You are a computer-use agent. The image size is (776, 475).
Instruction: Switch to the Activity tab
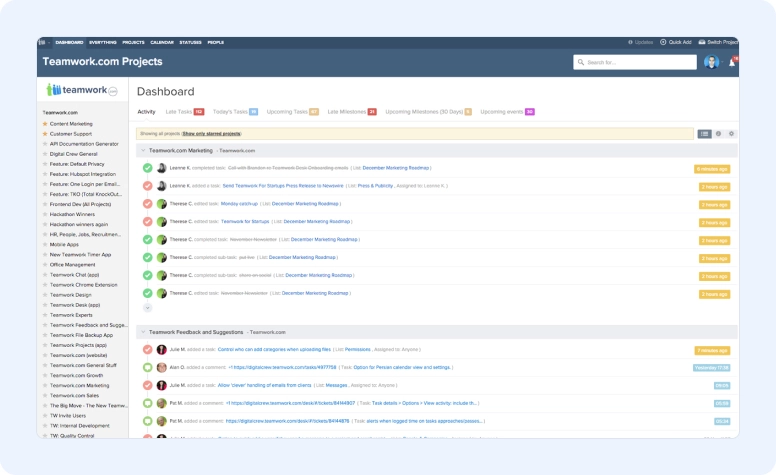pyautogui.click(x=146, y=112)
